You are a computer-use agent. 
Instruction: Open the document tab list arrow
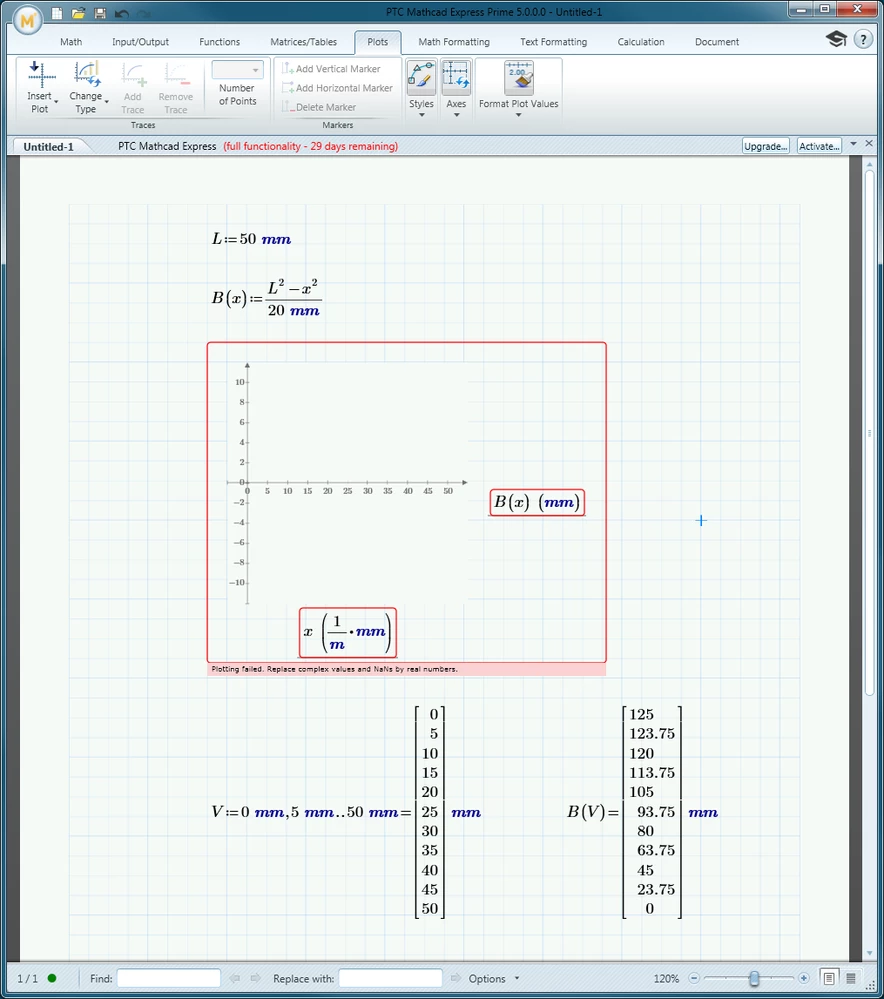point(853,144)
